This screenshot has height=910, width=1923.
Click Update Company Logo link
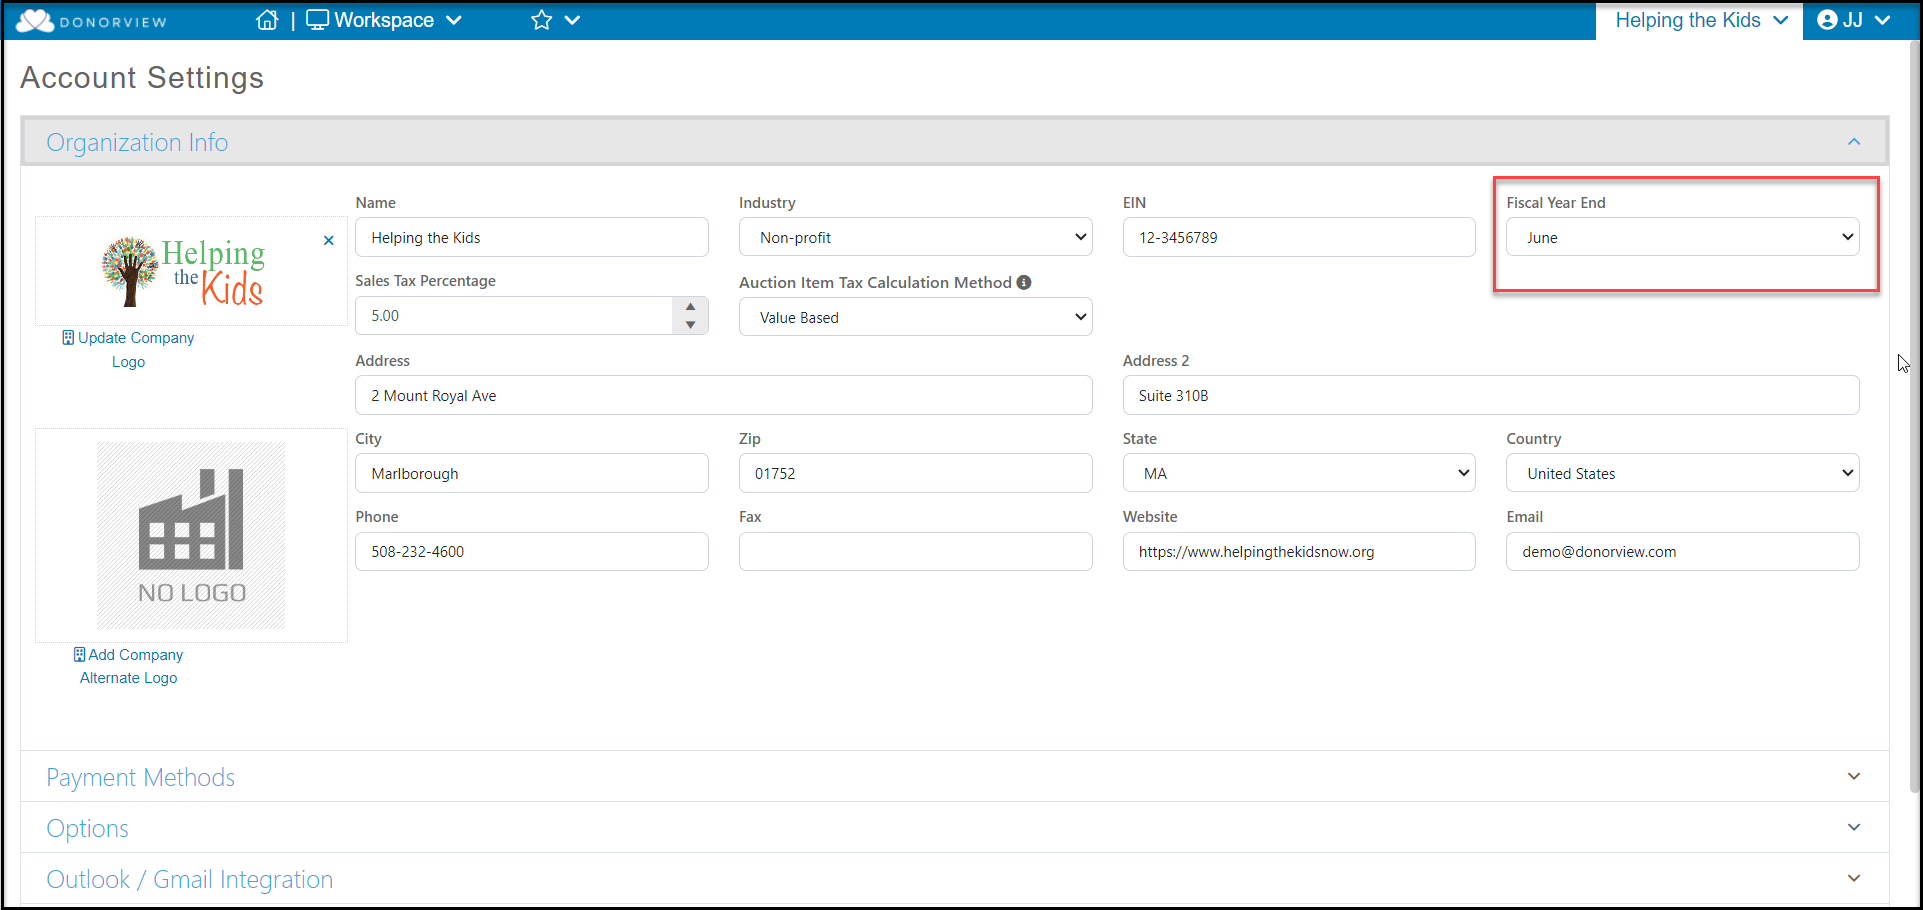(128, 350)
